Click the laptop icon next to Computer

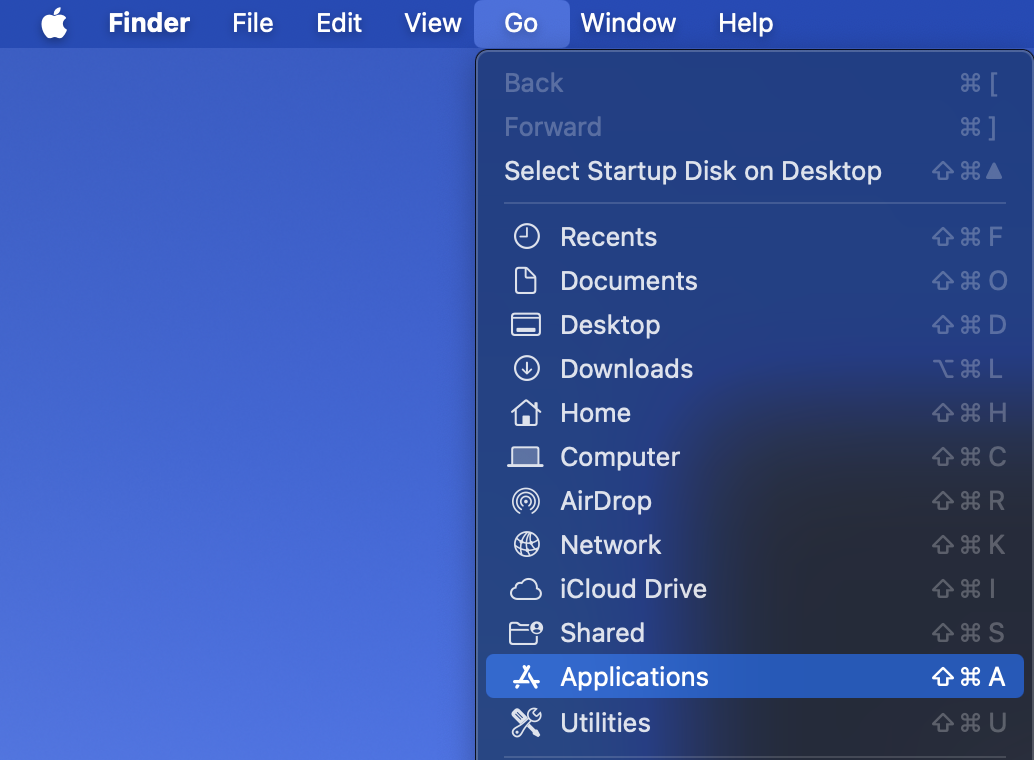click(x=527, y=457)
